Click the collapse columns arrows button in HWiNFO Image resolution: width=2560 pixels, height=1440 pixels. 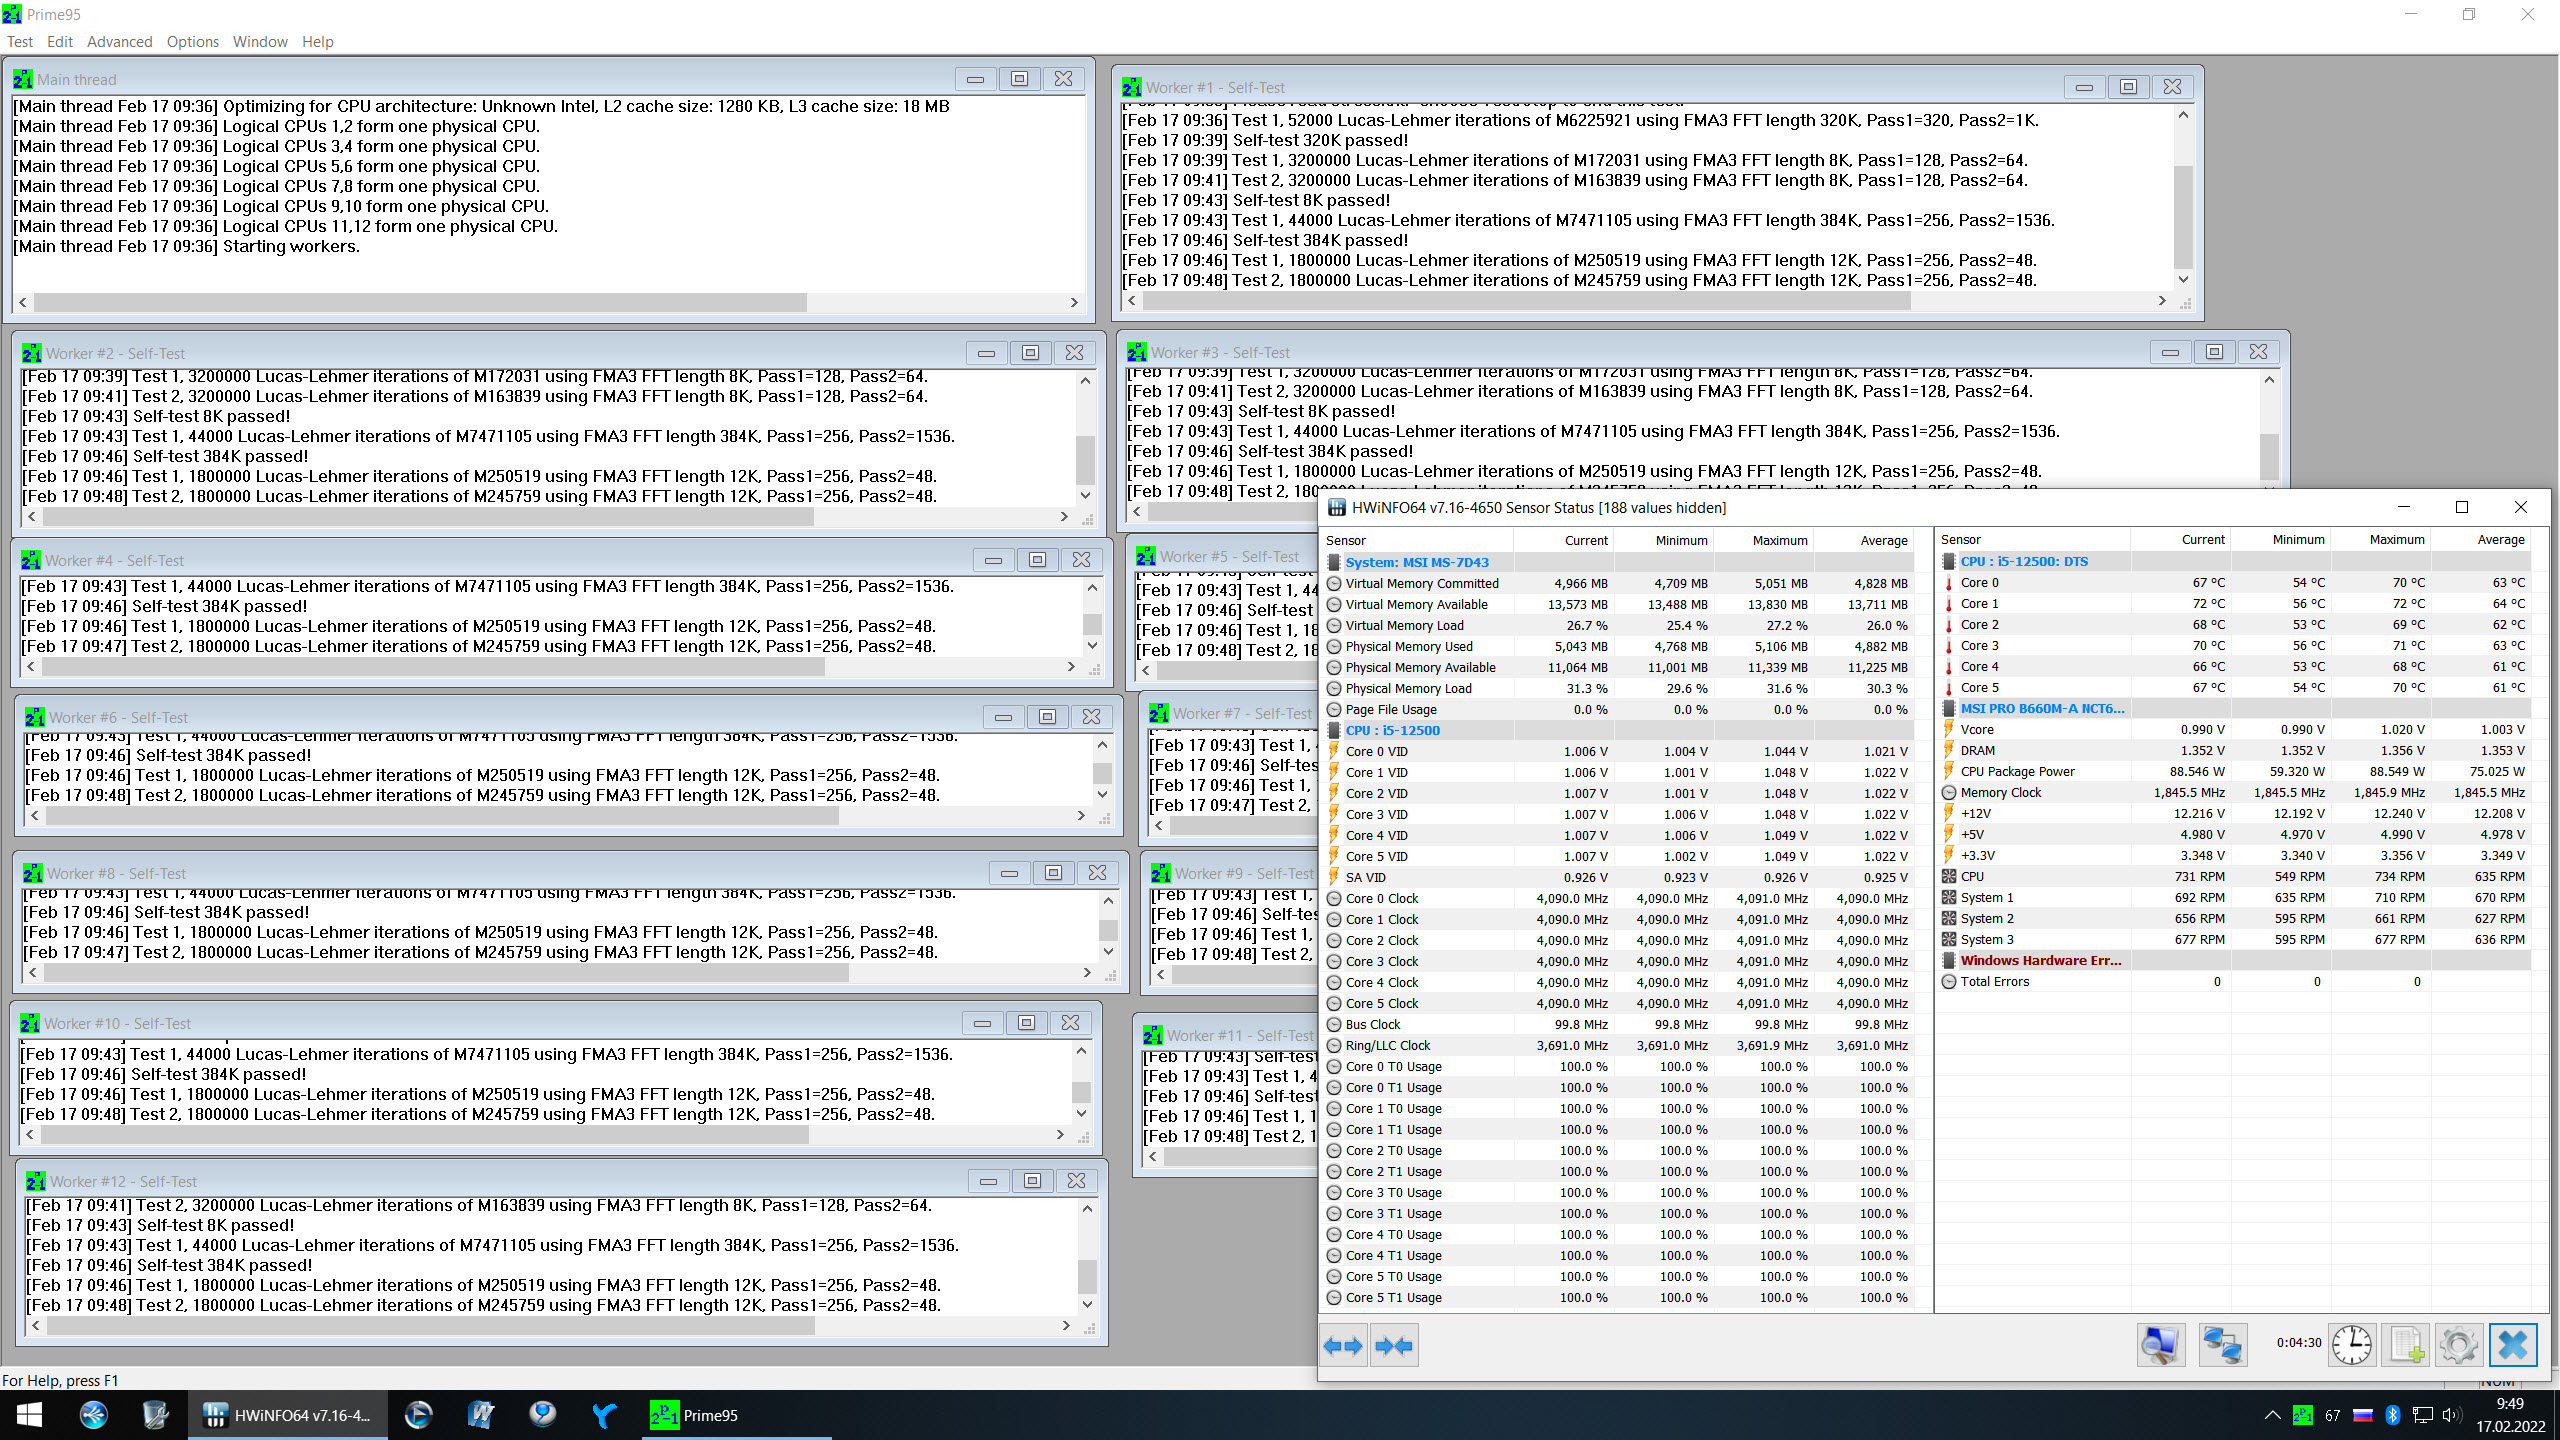[x=1394, y=1346]
